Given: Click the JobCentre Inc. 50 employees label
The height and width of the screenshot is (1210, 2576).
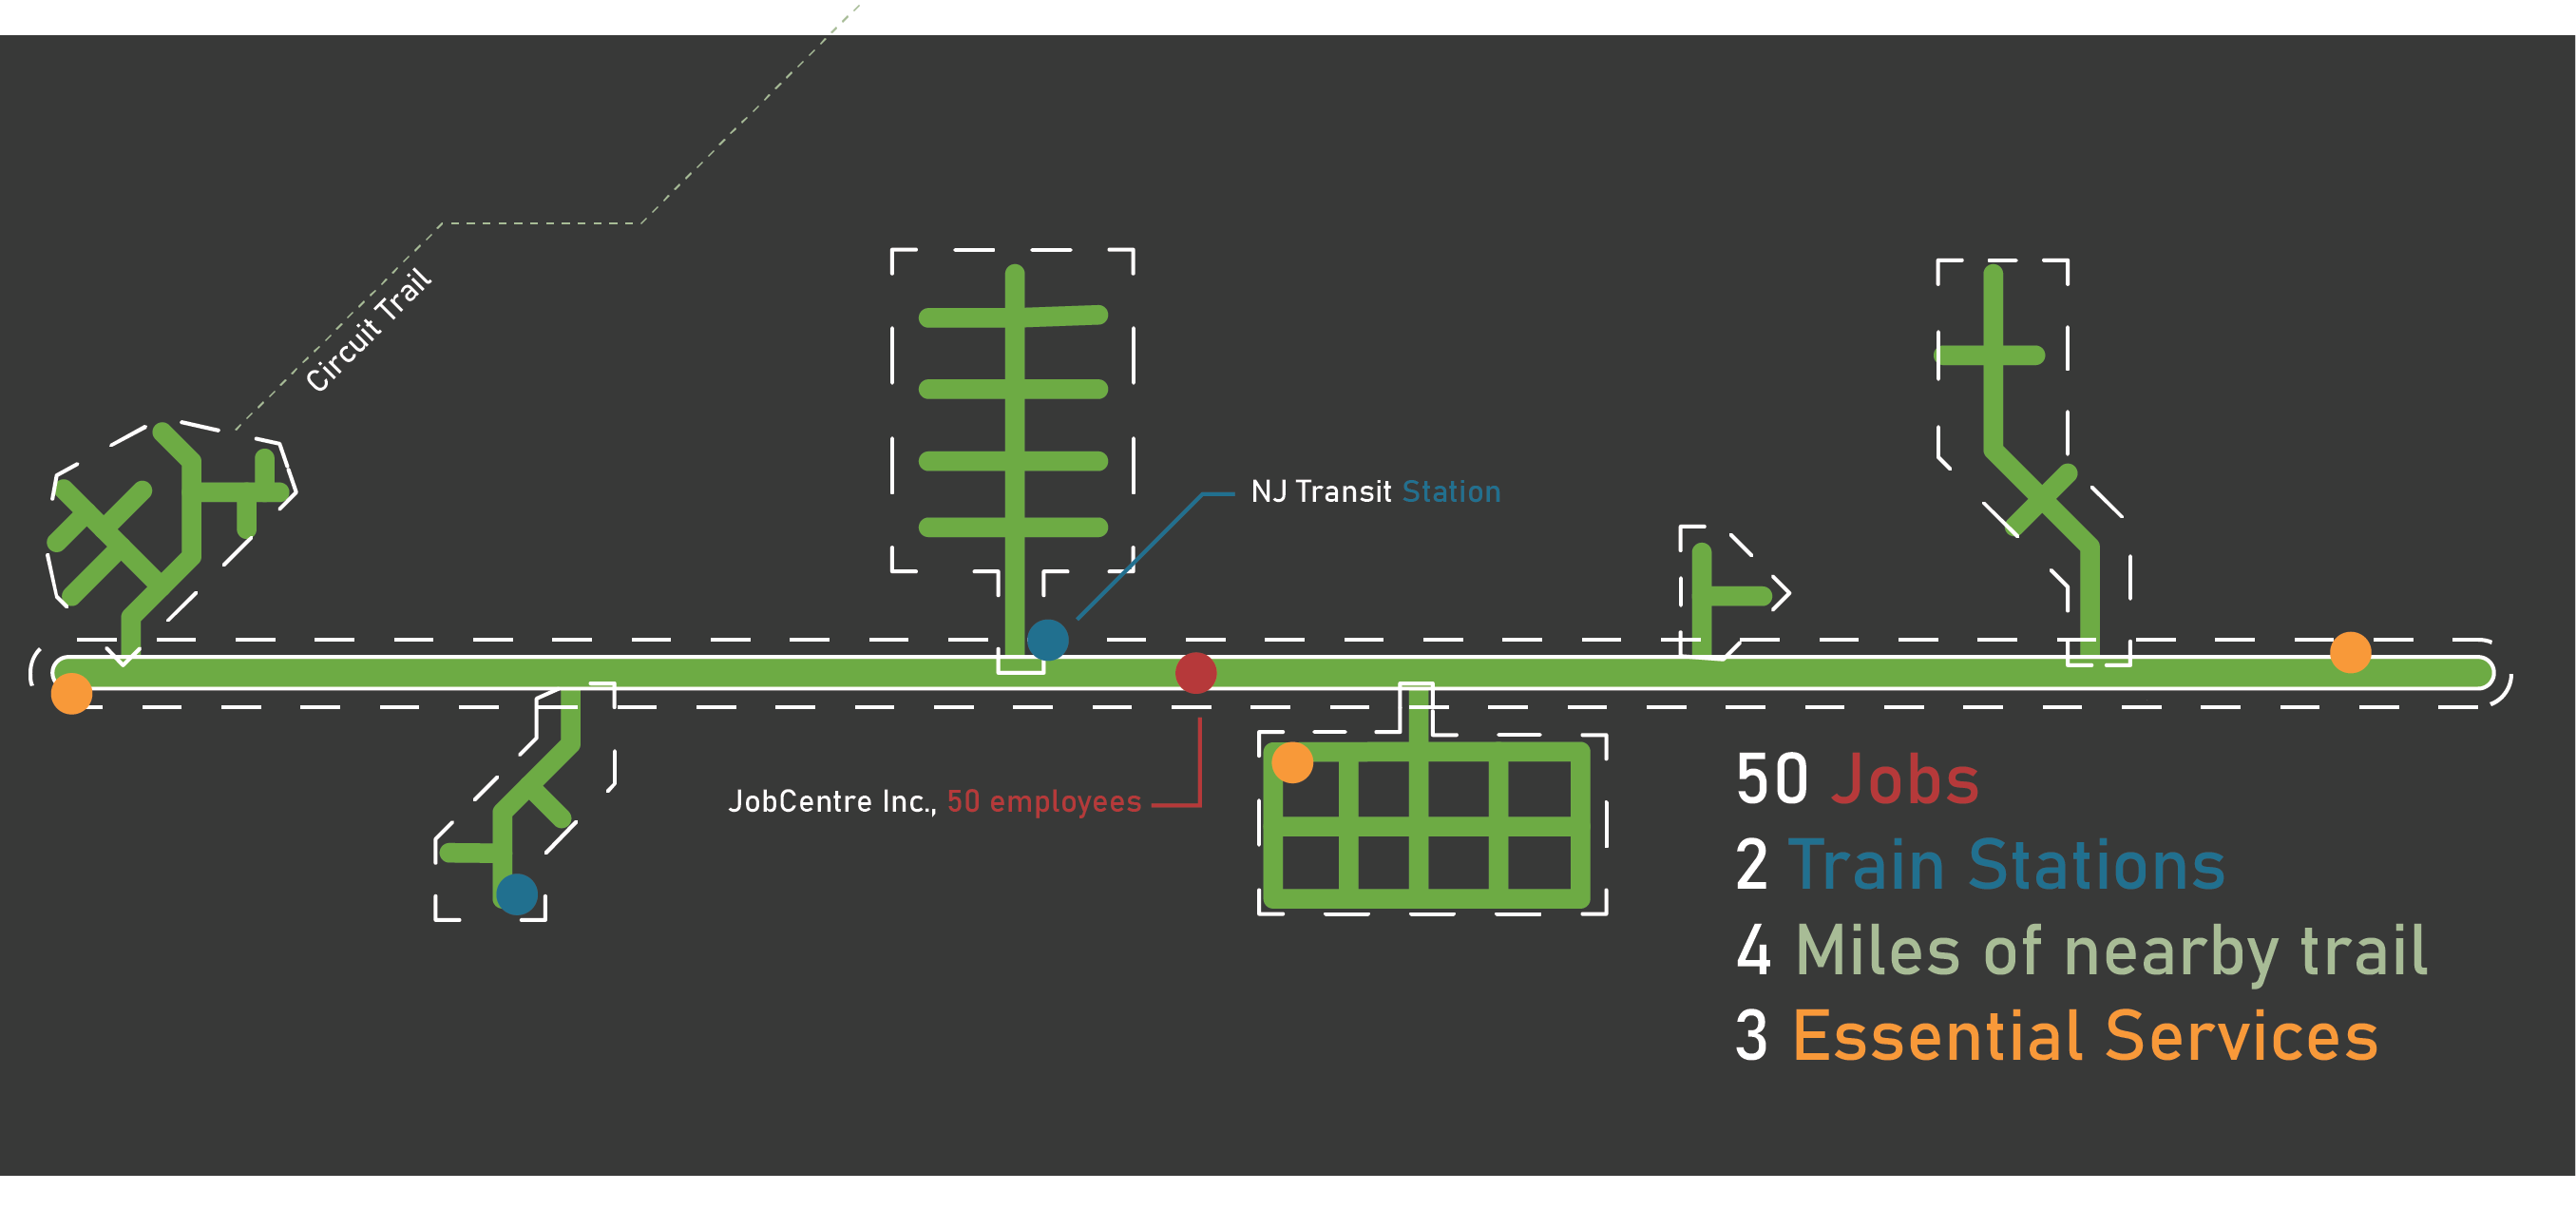Looking at the screenshot, I should pyautogui.click(x=934, y=802).
